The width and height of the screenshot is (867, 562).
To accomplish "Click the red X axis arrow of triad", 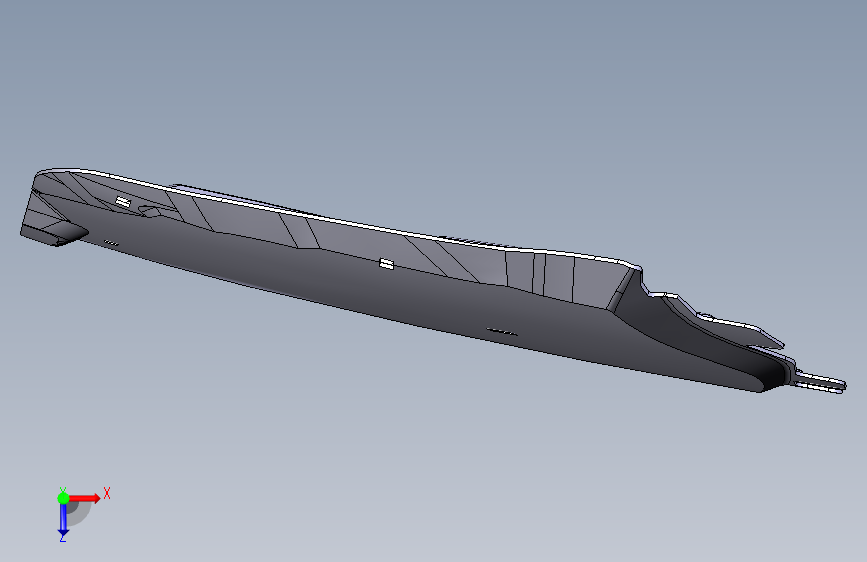I will 84,498.
